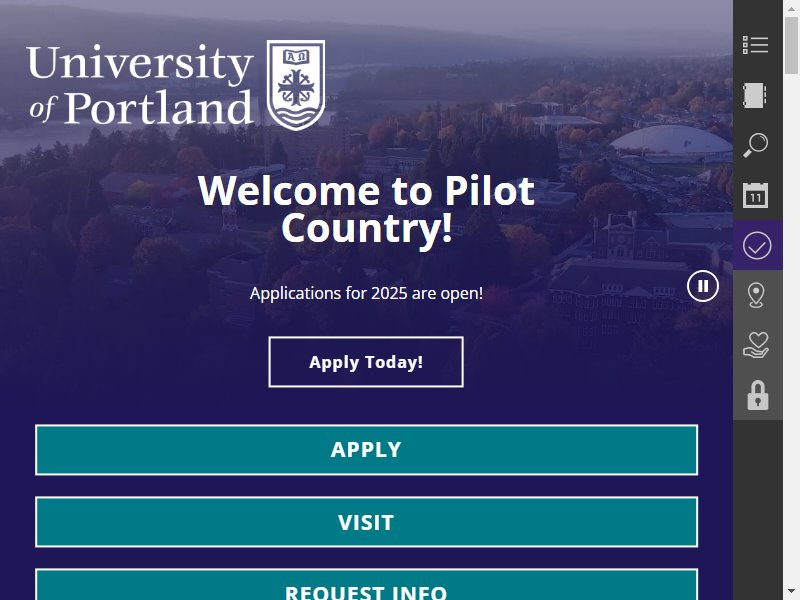Pause the hero background video
This screenshot has width=800, height=600.
(703, 286)
